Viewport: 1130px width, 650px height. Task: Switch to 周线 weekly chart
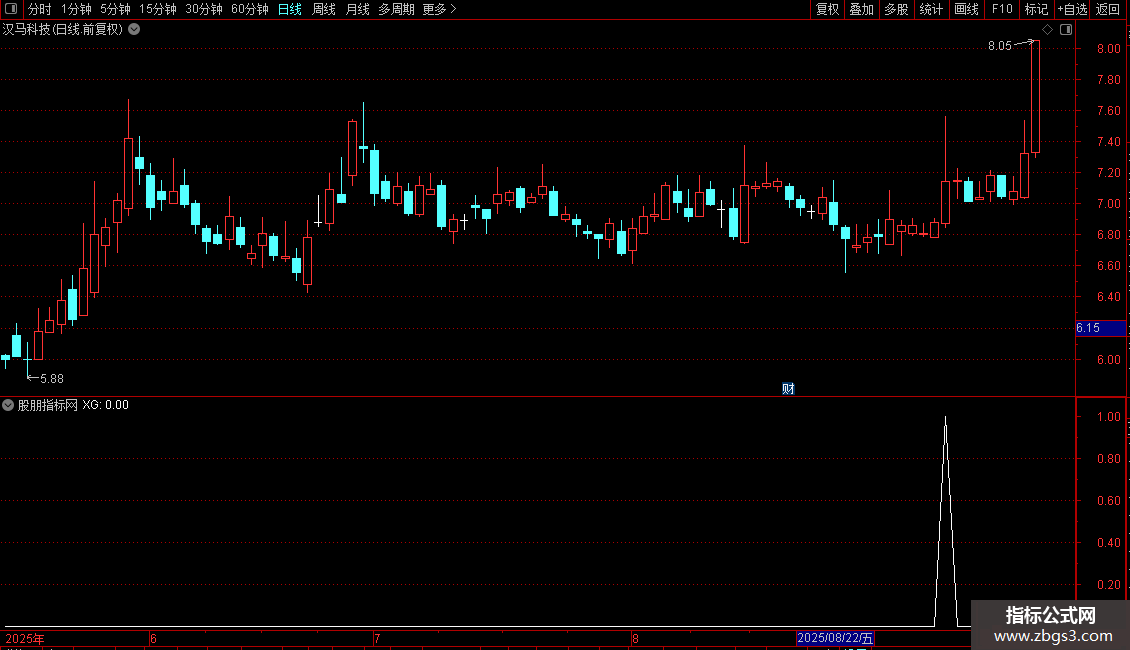pyautogui.click(x=324, y=9)
